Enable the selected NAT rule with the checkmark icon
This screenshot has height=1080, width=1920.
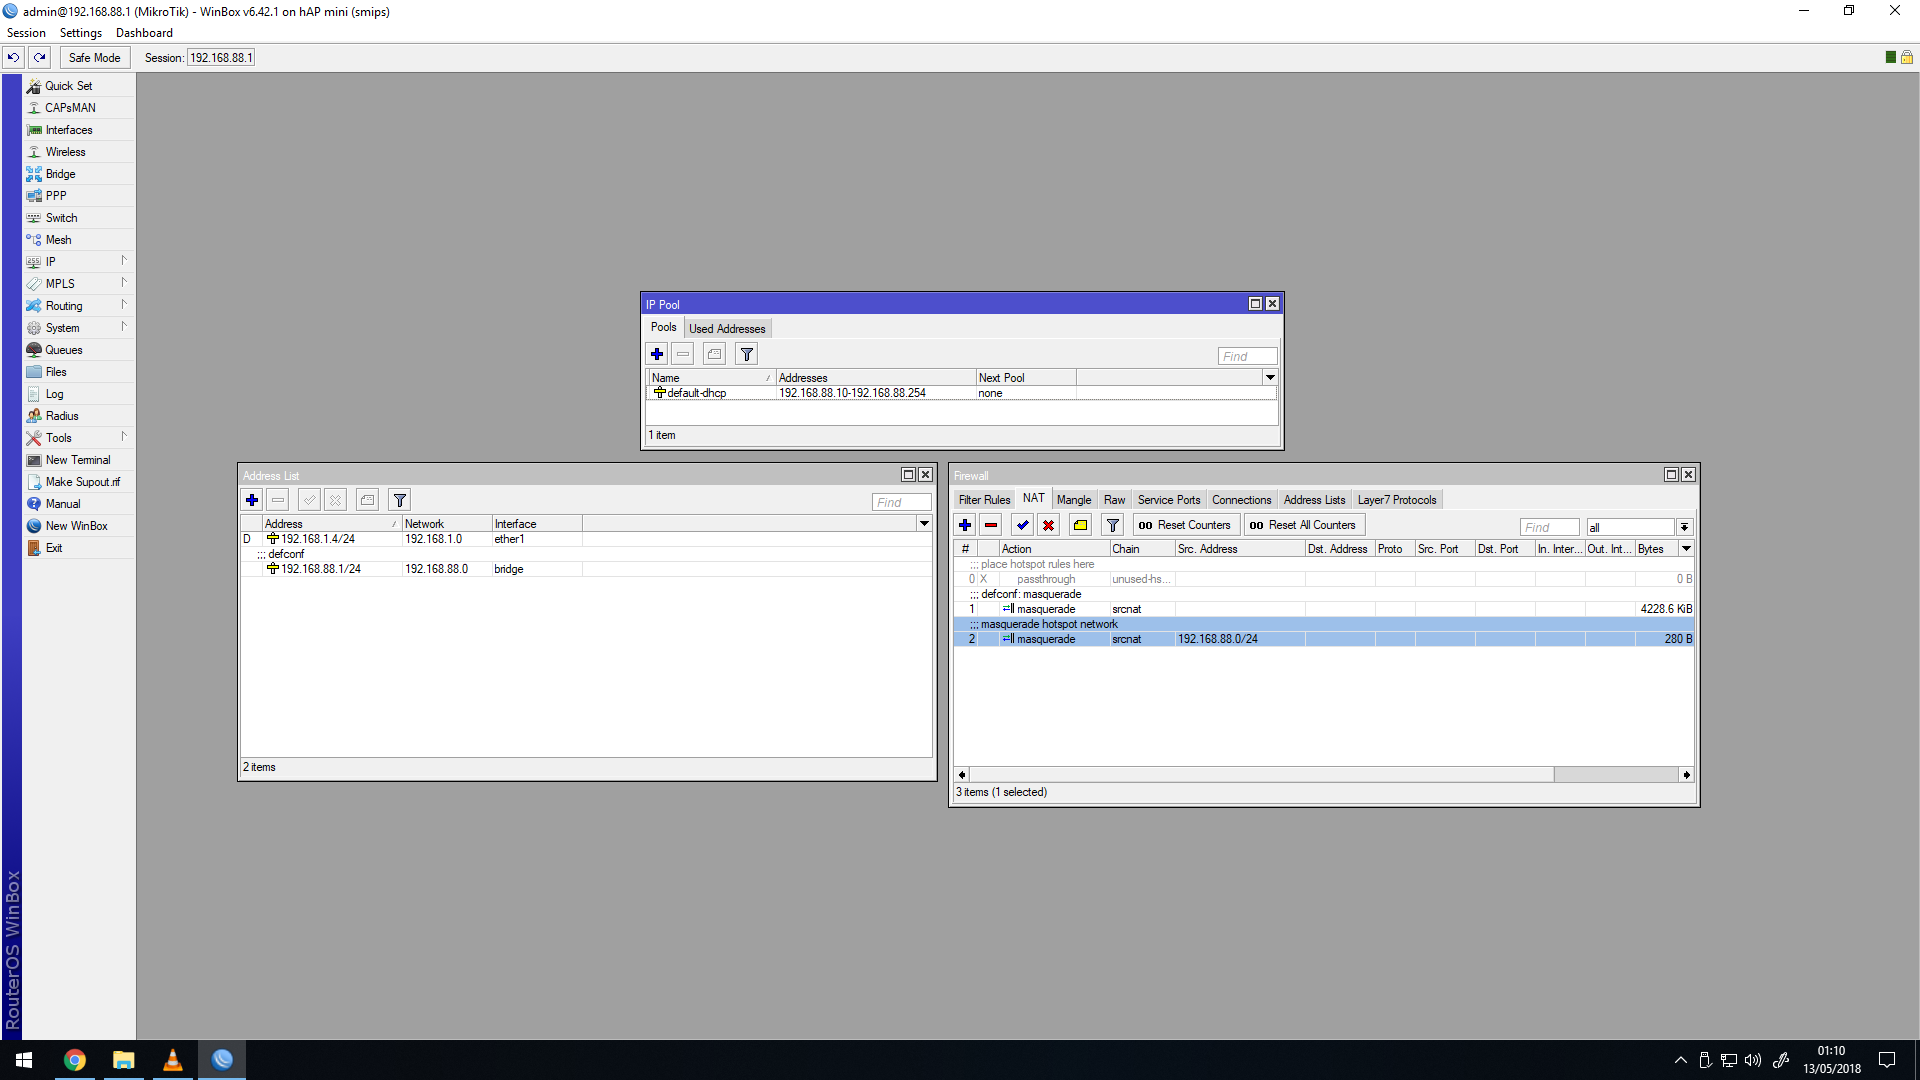(x=1022, y=524)
